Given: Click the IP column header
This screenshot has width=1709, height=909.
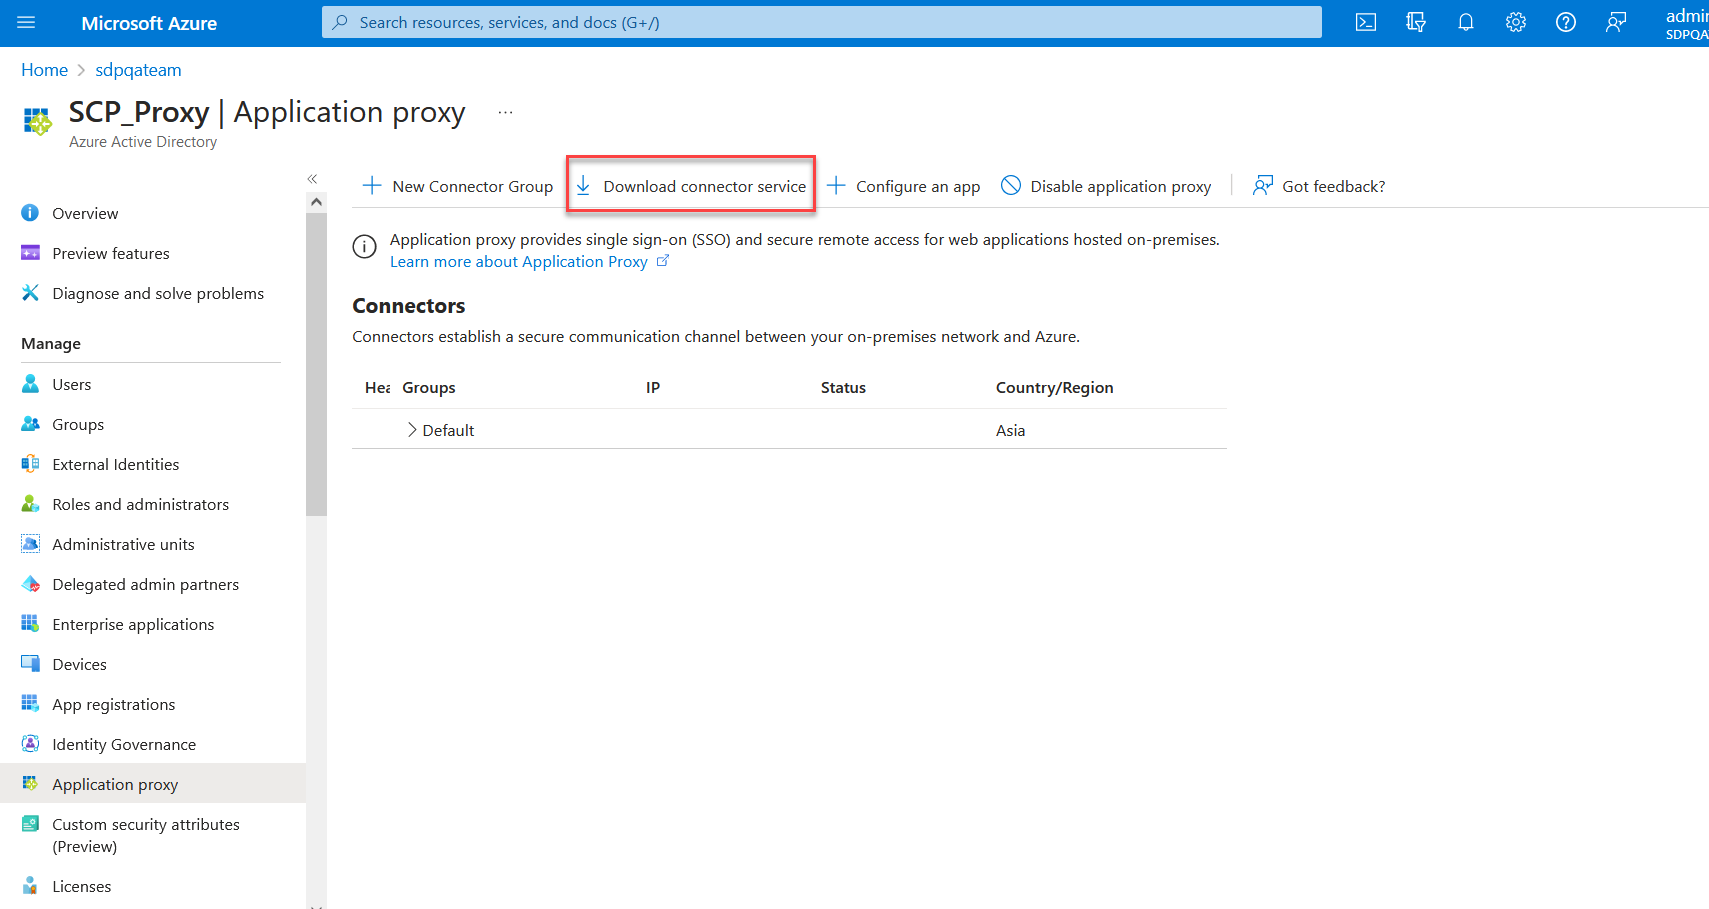Looking at the screenshot, I should click(653, 388).
